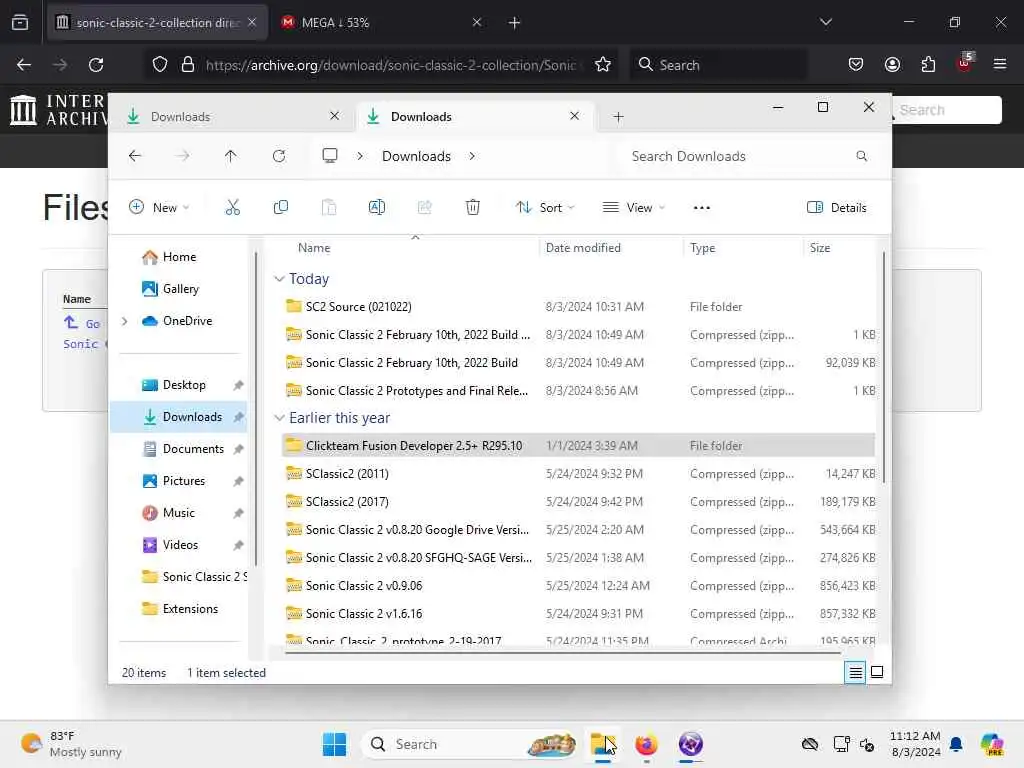The width and height of the screenshot is (1024, 768).
Task: Open the Firefox hamburger menu
Action: pos(1000,65)
